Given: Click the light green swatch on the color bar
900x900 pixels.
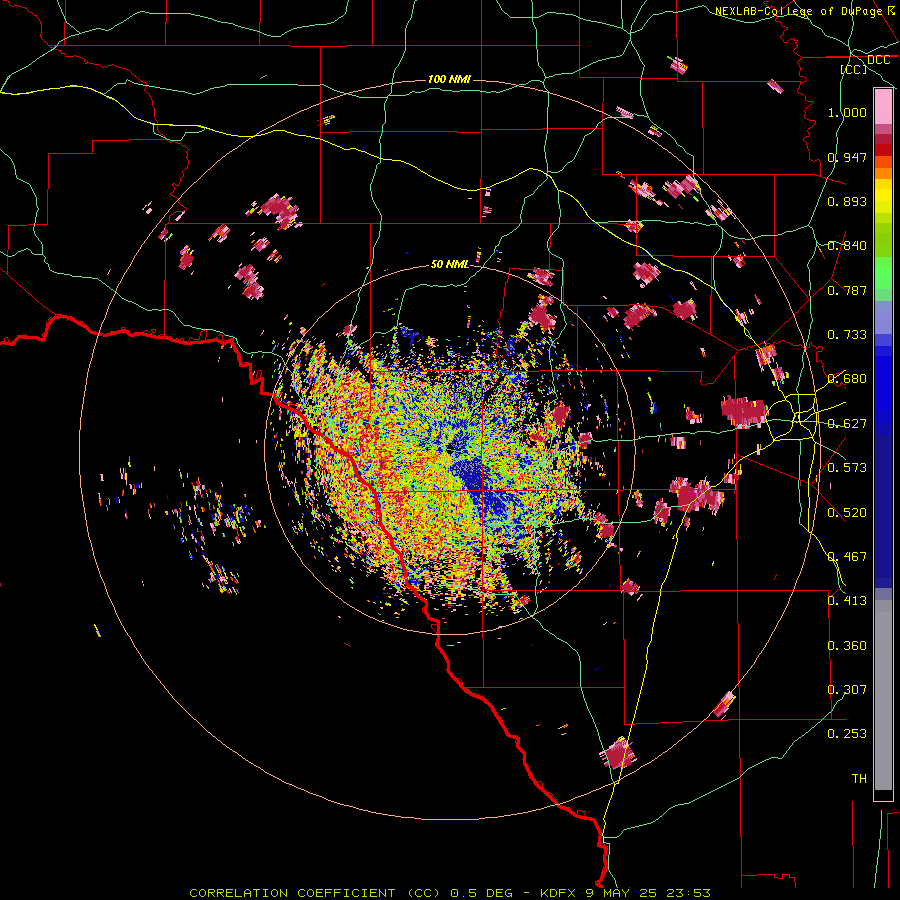Looking at the screenshot, I should tap(883, 273).
